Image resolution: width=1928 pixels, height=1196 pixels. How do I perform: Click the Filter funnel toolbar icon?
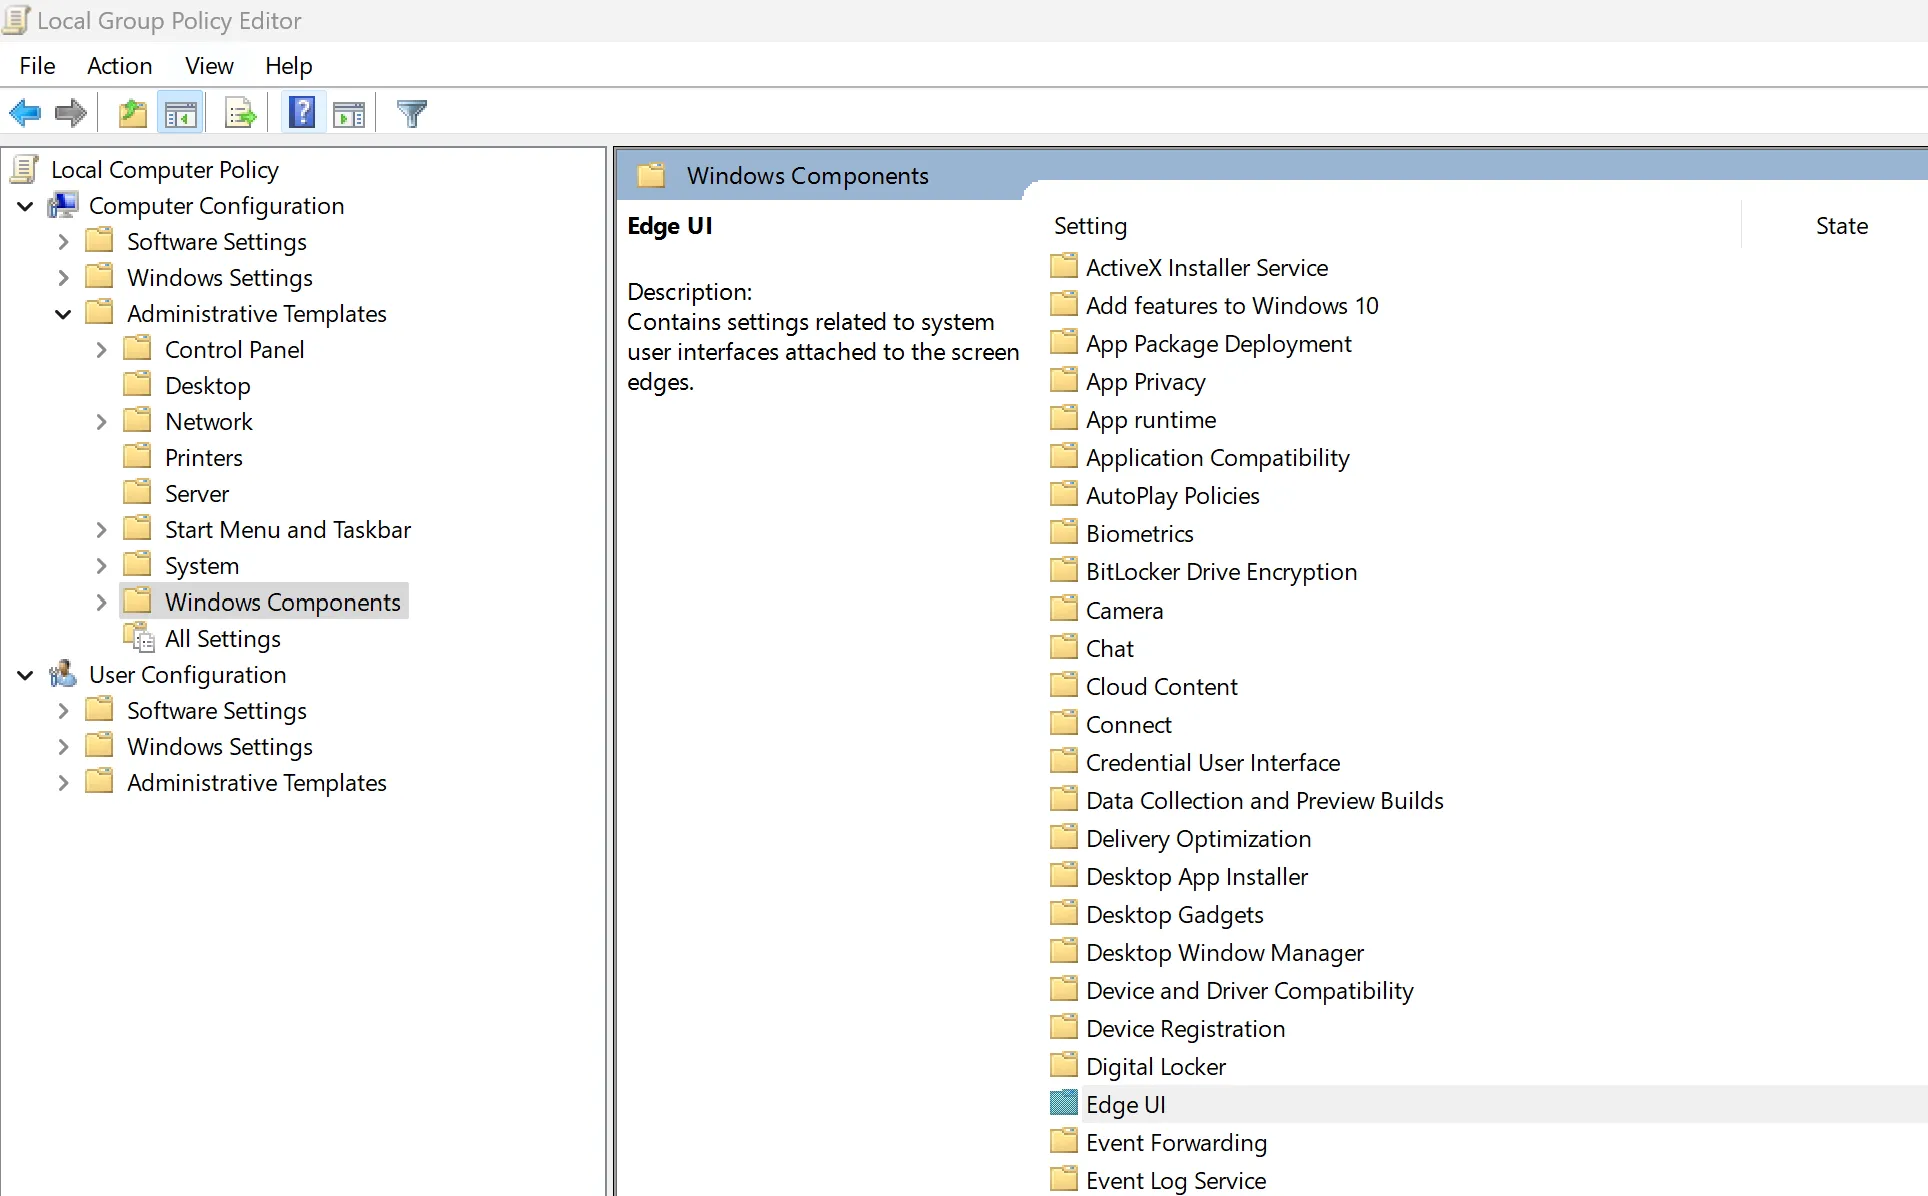pos(412,113)
